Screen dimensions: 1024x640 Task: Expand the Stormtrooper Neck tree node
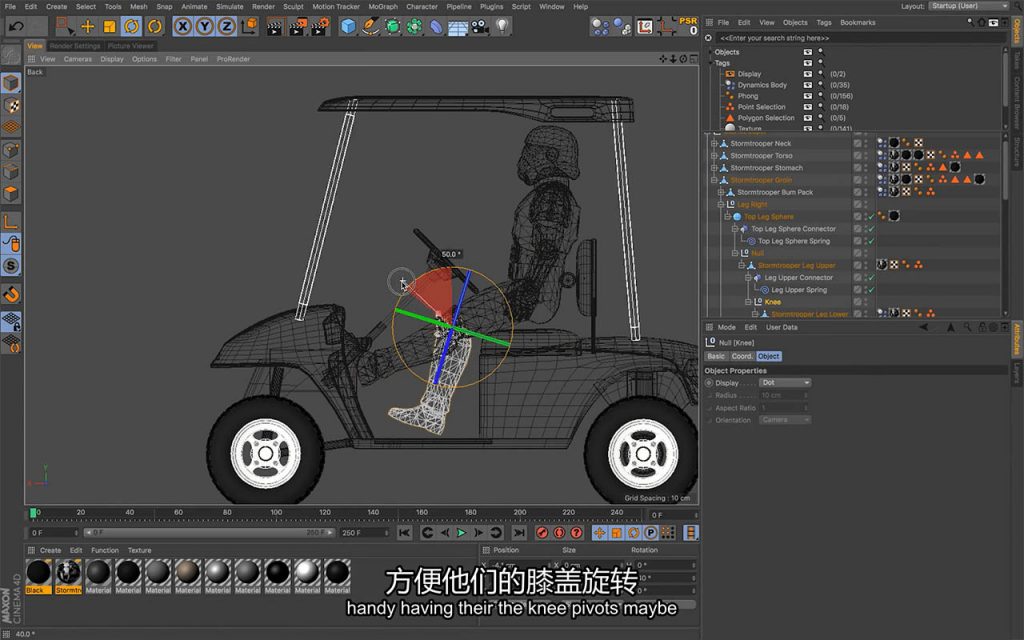(714, 144)
